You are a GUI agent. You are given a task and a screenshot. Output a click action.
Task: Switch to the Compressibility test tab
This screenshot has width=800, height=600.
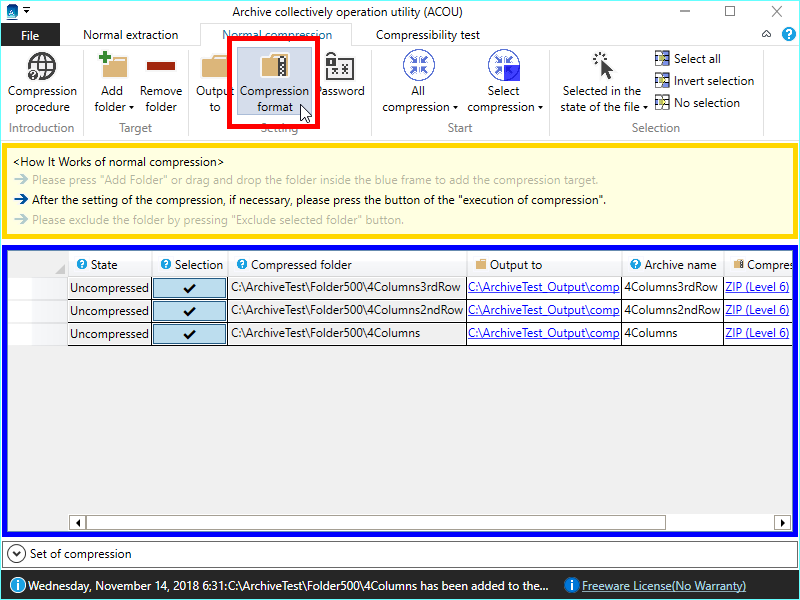(x=427, y=35)
